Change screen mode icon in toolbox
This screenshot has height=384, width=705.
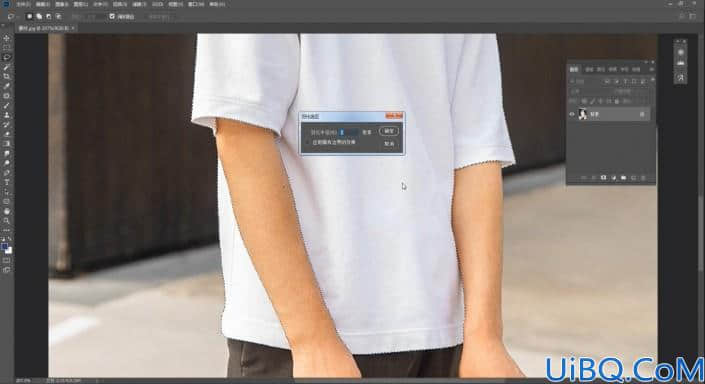point(7,270)
